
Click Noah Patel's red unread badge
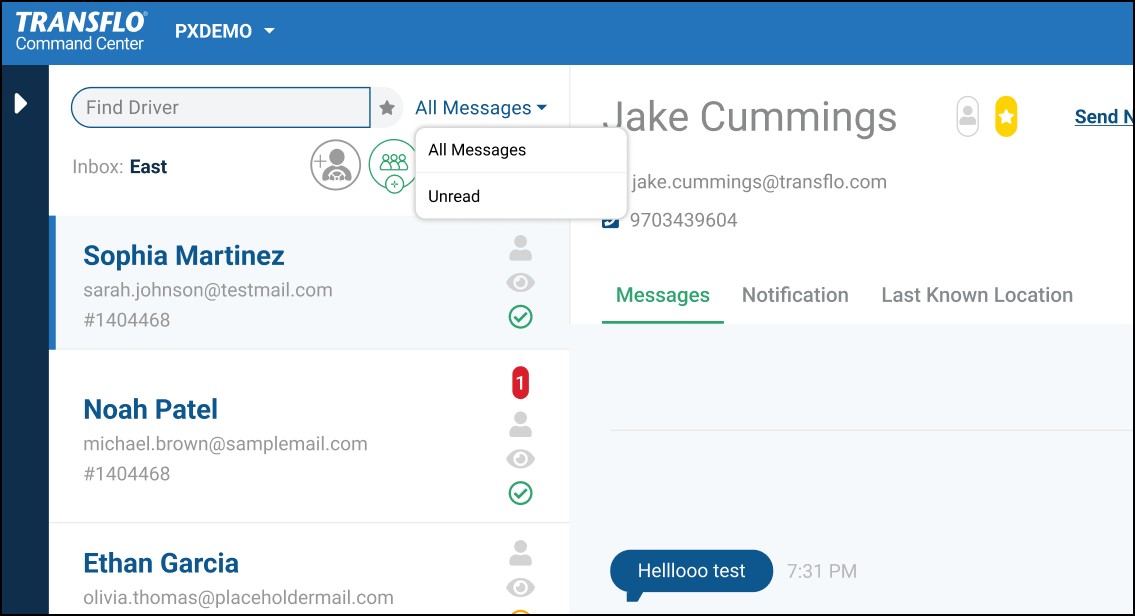[x=520, y=383]
